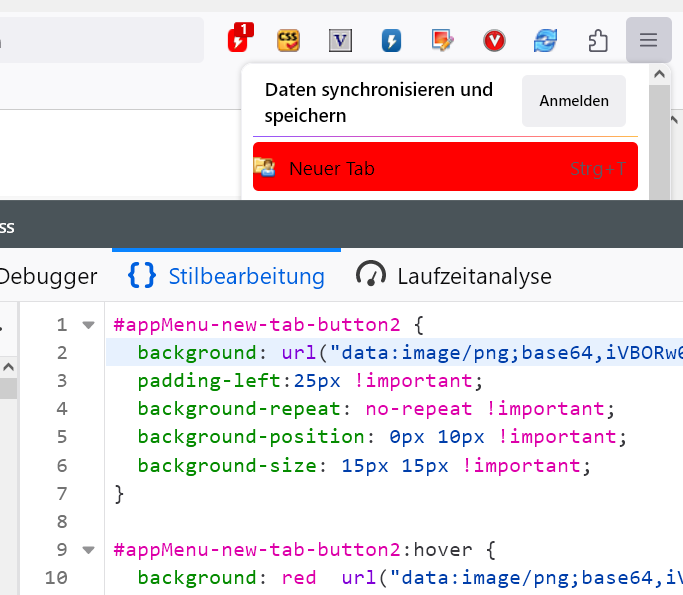The image size is (683, 595).
Task: Open the puzzle piece extensions button
Action: (x=597, y=40)
